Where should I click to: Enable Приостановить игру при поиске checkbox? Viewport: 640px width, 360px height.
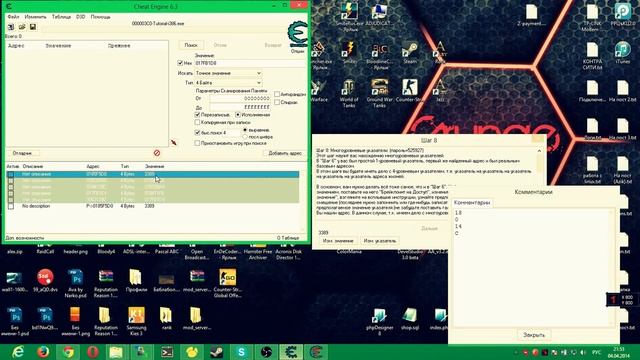click(198, 143)
